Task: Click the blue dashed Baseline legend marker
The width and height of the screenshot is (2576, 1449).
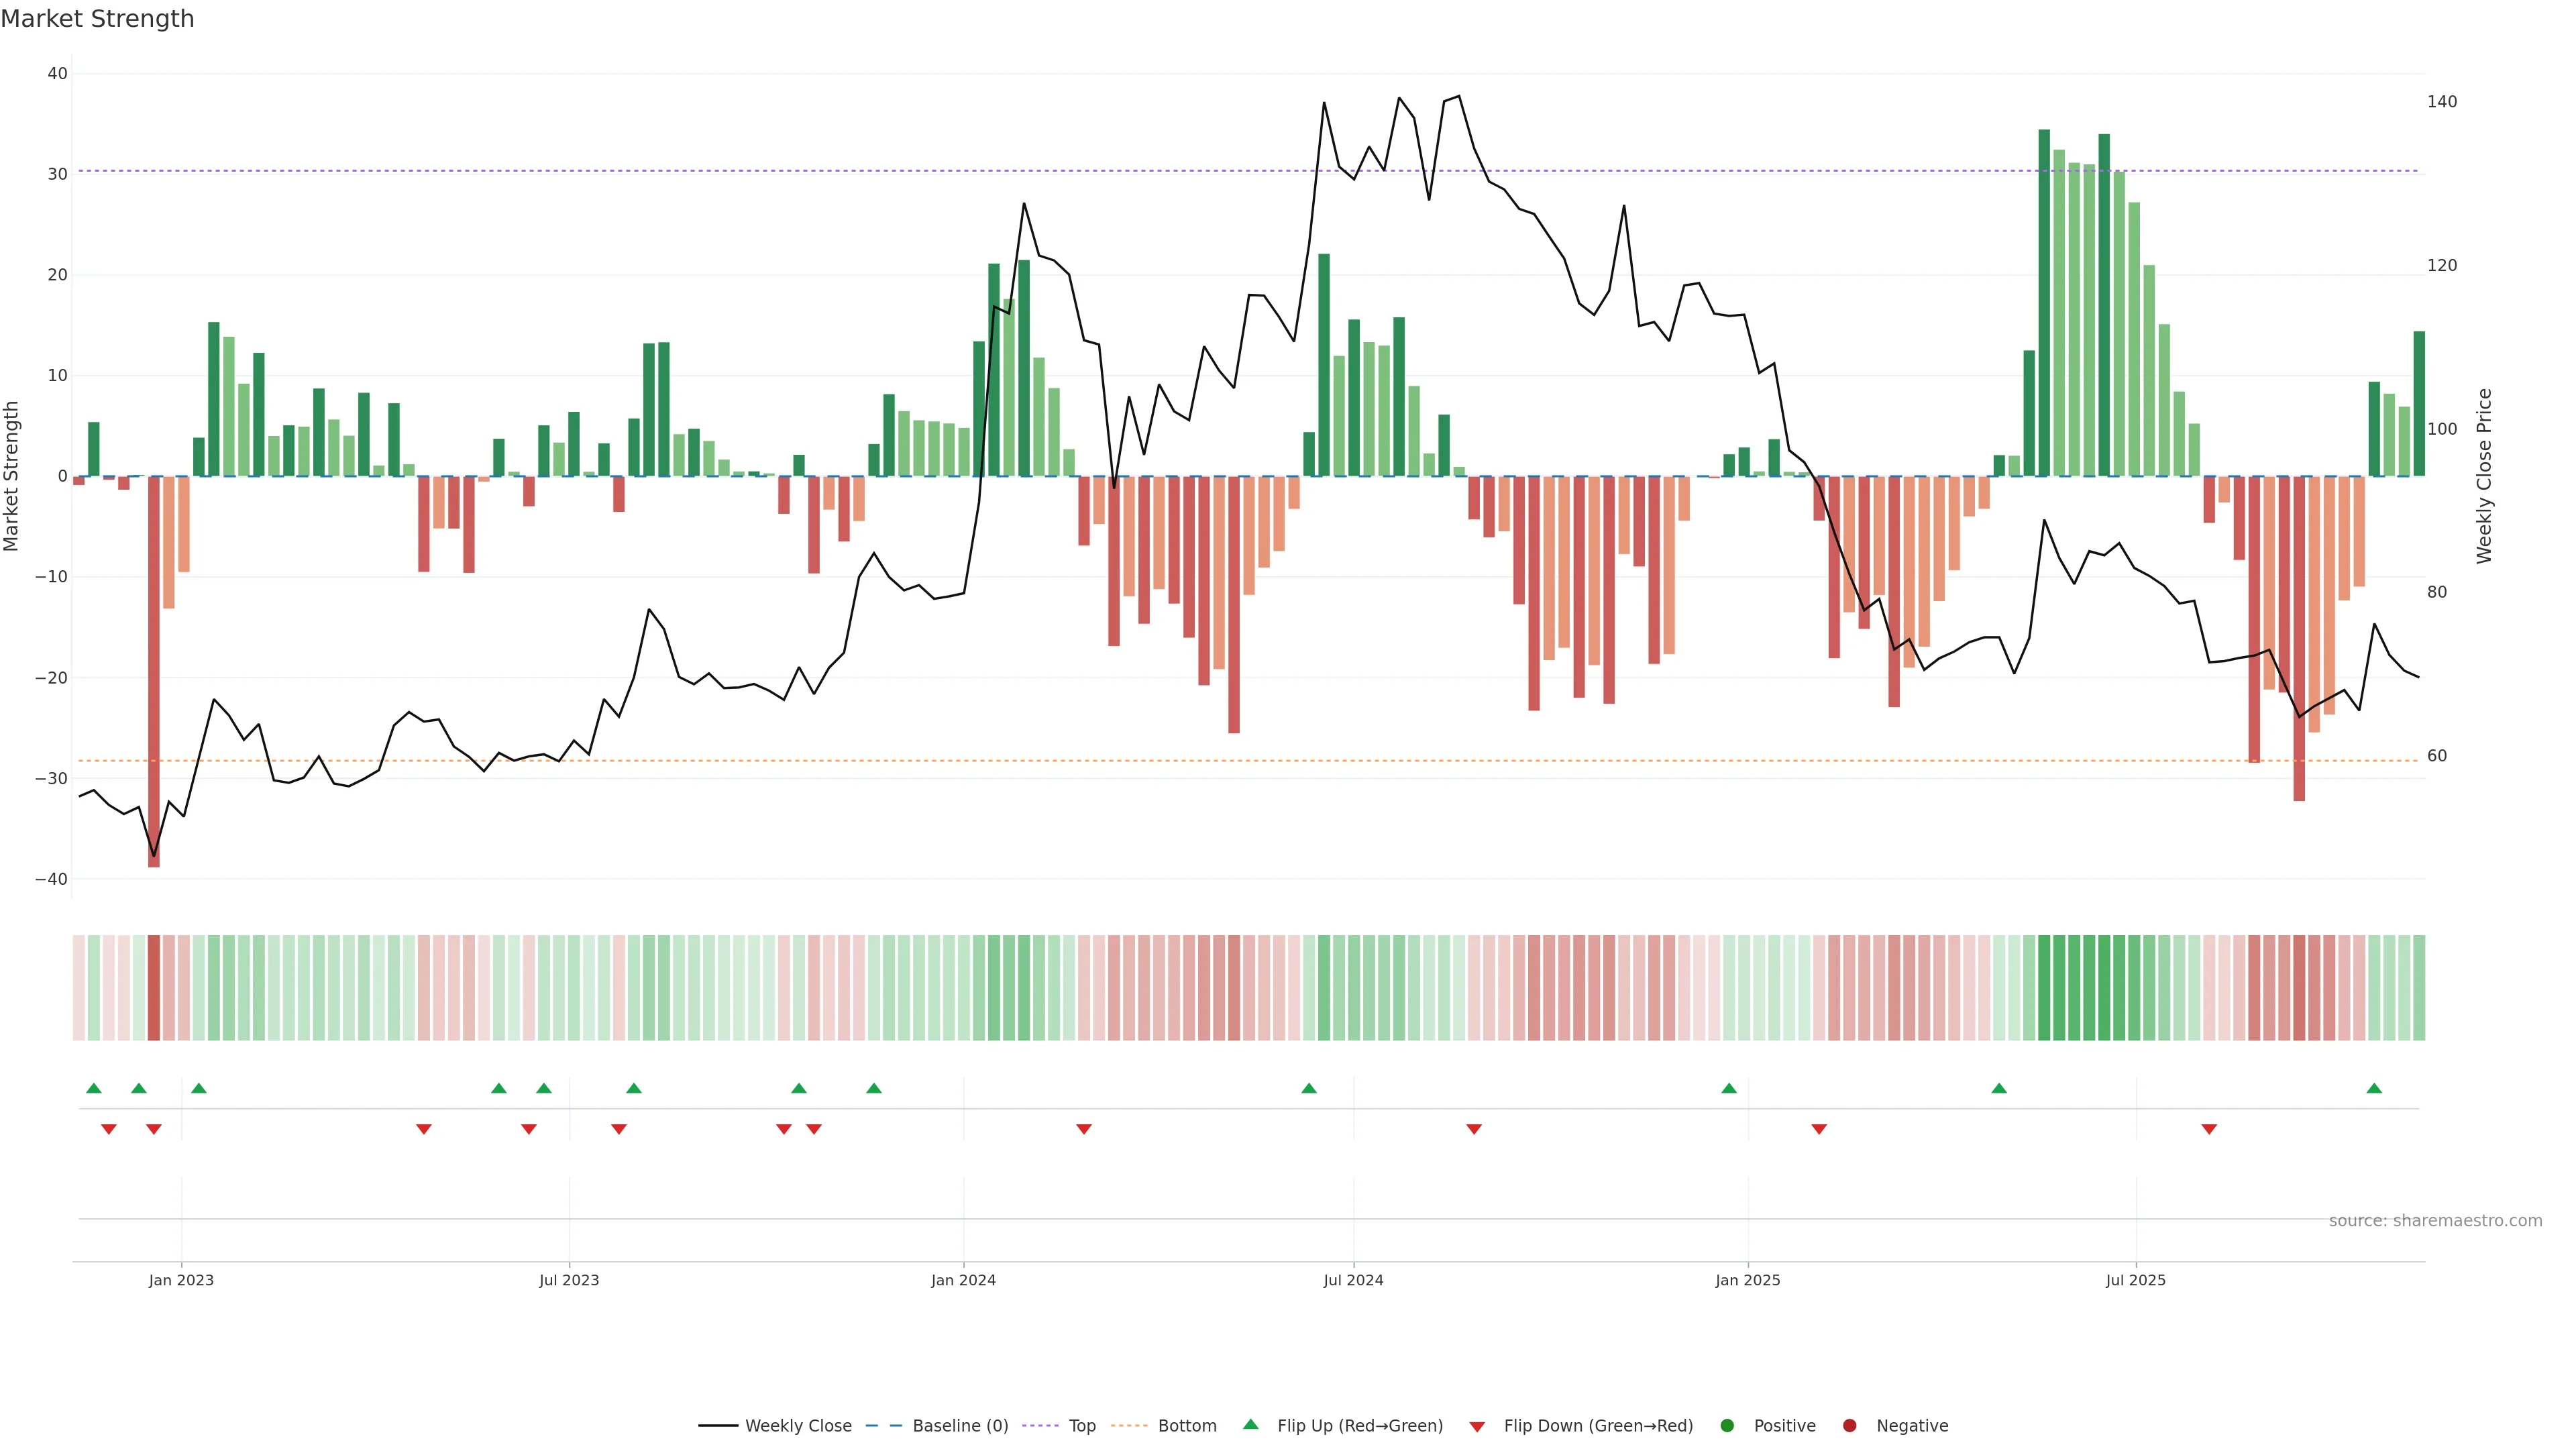Action: (x=883, y=1426)
